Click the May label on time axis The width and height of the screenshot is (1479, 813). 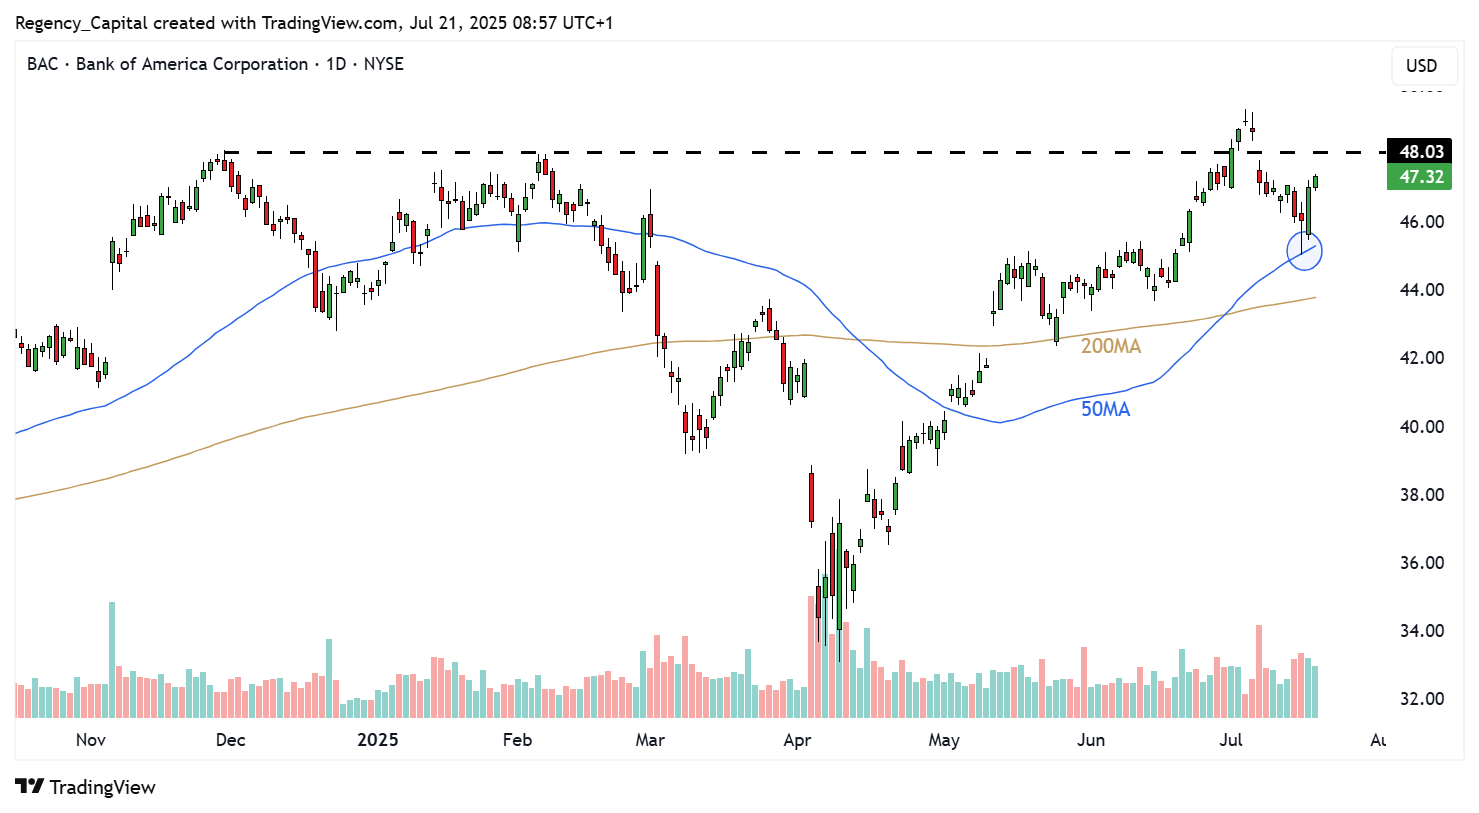944,740
